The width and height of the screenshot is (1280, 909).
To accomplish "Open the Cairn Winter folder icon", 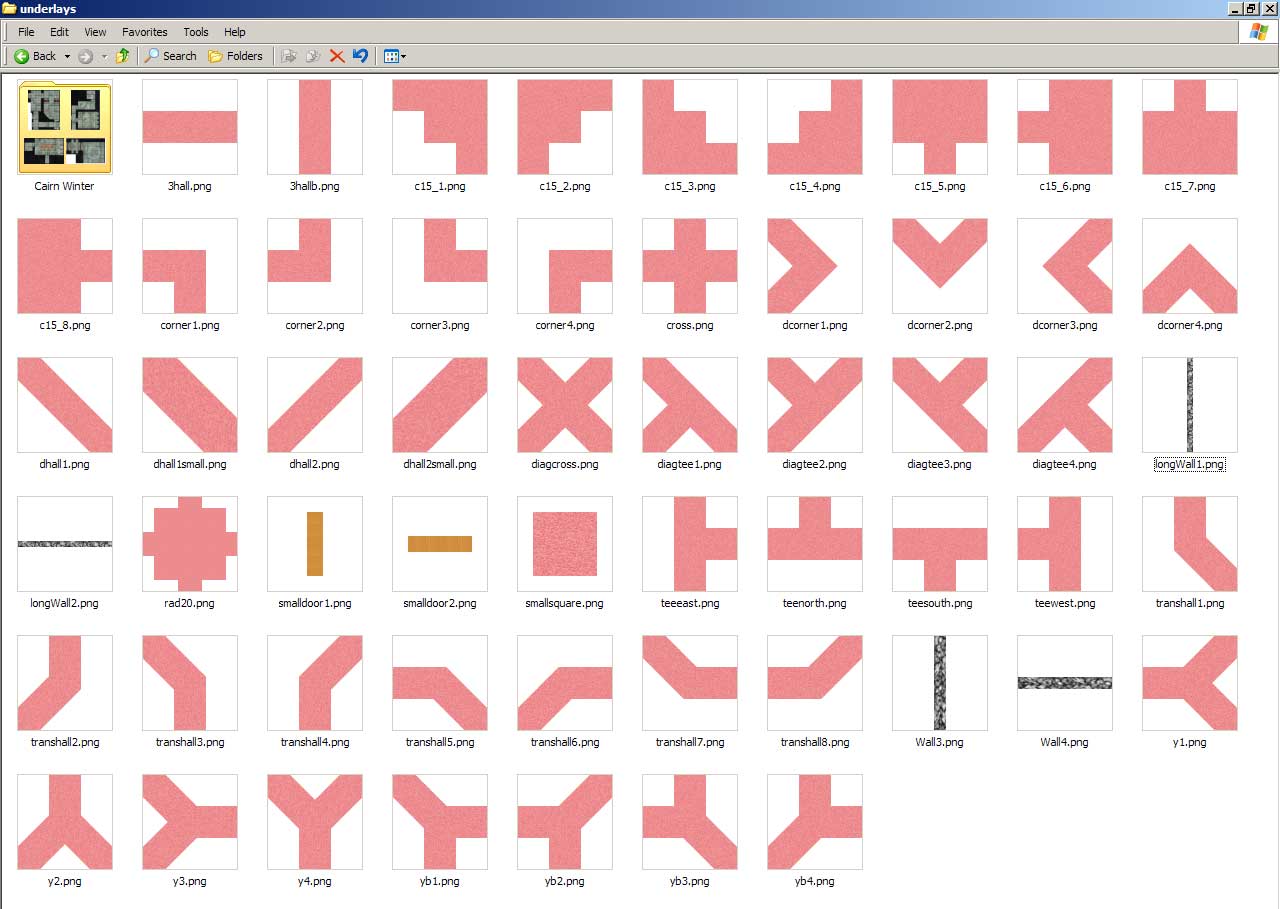I will pyautogui.click(x=65, y=127).
